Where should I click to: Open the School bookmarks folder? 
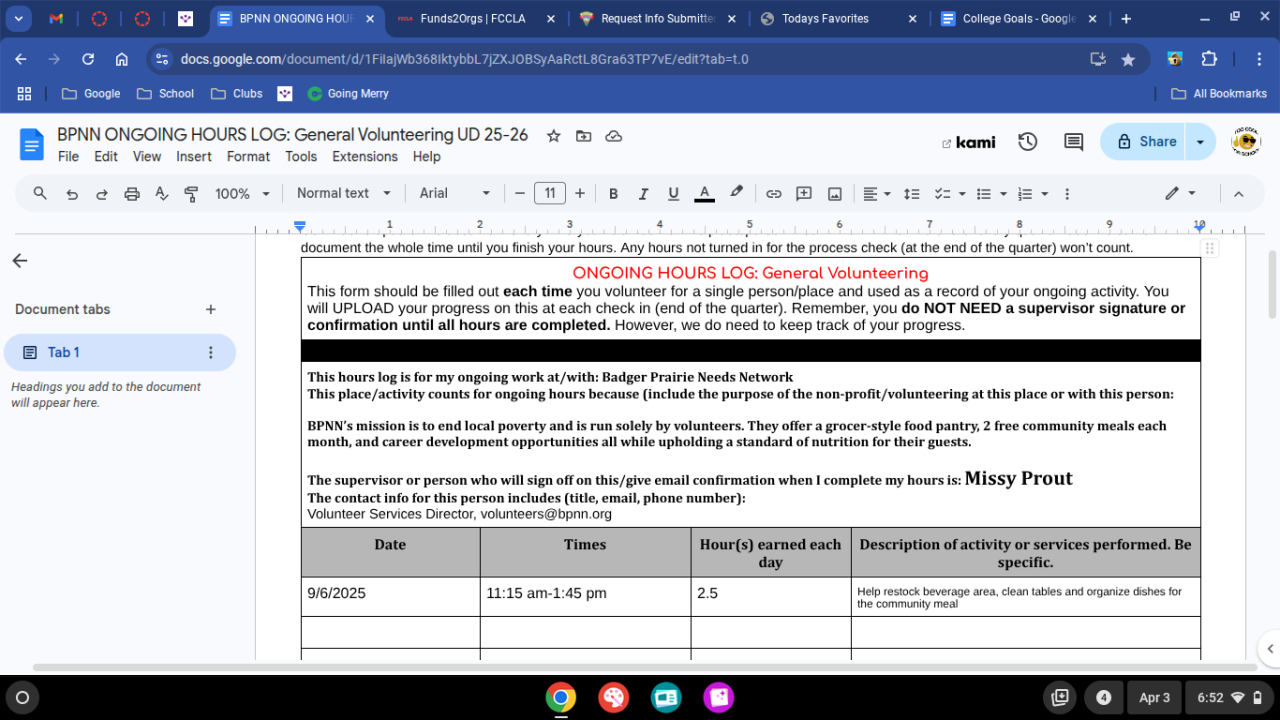pos(164,94)
